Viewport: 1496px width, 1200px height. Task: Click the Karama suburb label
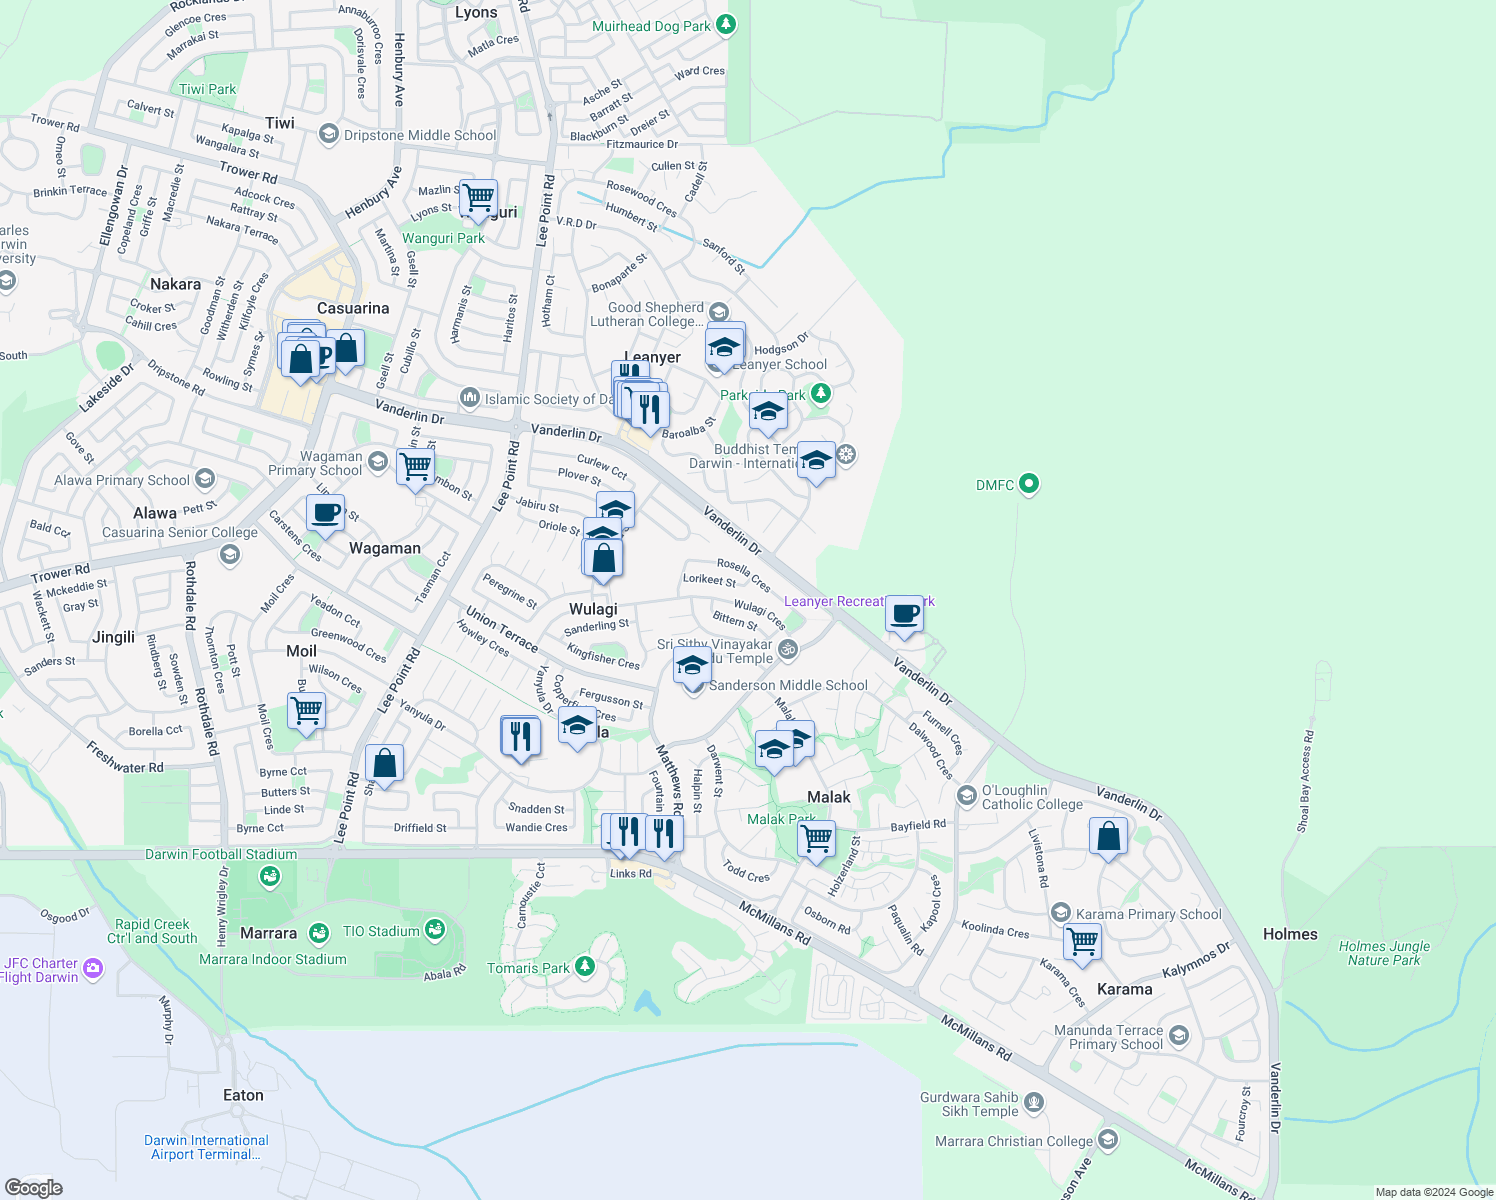coord(1125,989)
